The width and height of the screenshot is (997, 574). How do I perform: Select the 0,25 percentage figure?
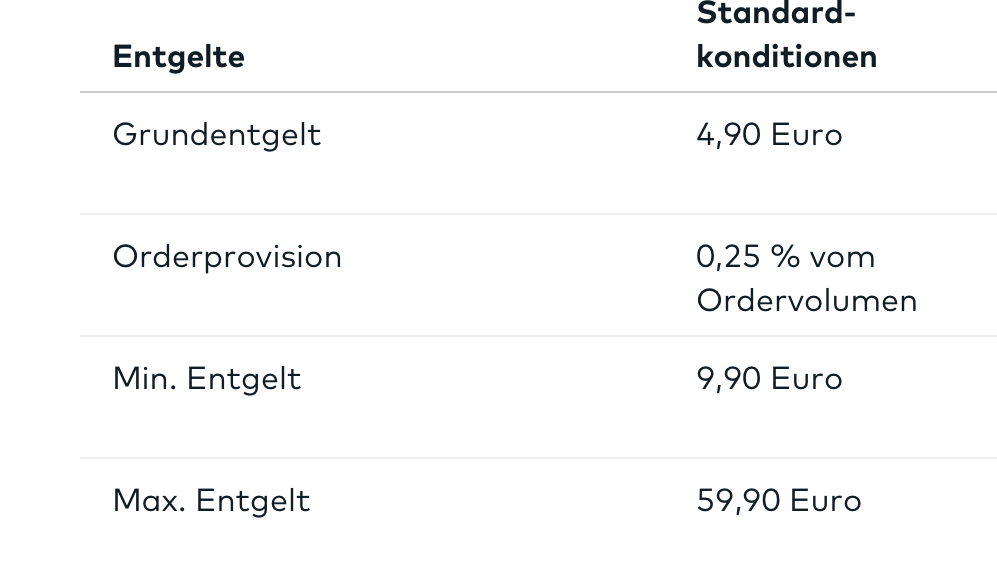(x=729, y=257)
